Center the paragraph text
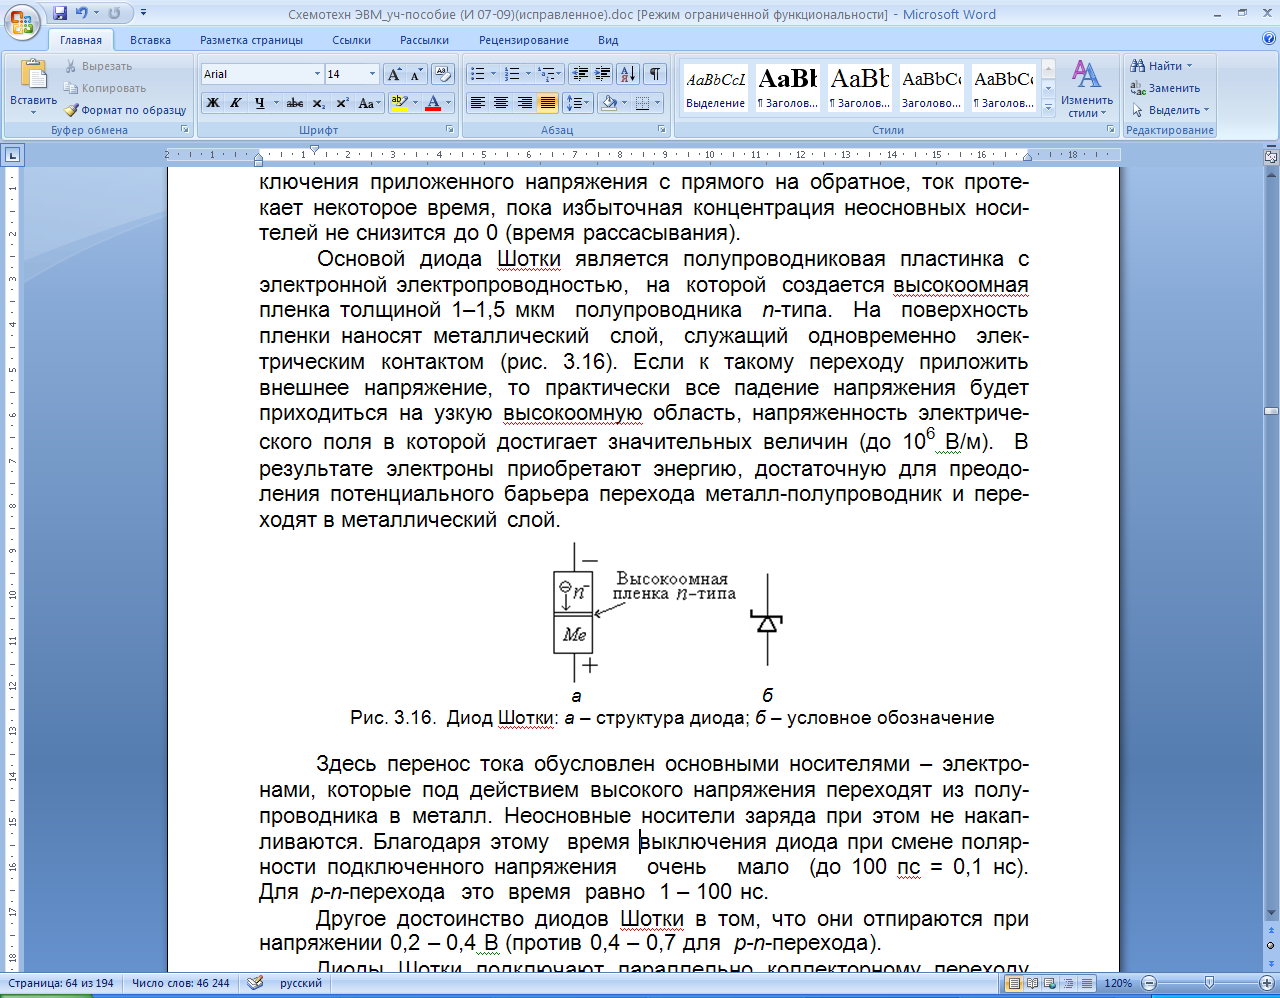 coord(501,103)
